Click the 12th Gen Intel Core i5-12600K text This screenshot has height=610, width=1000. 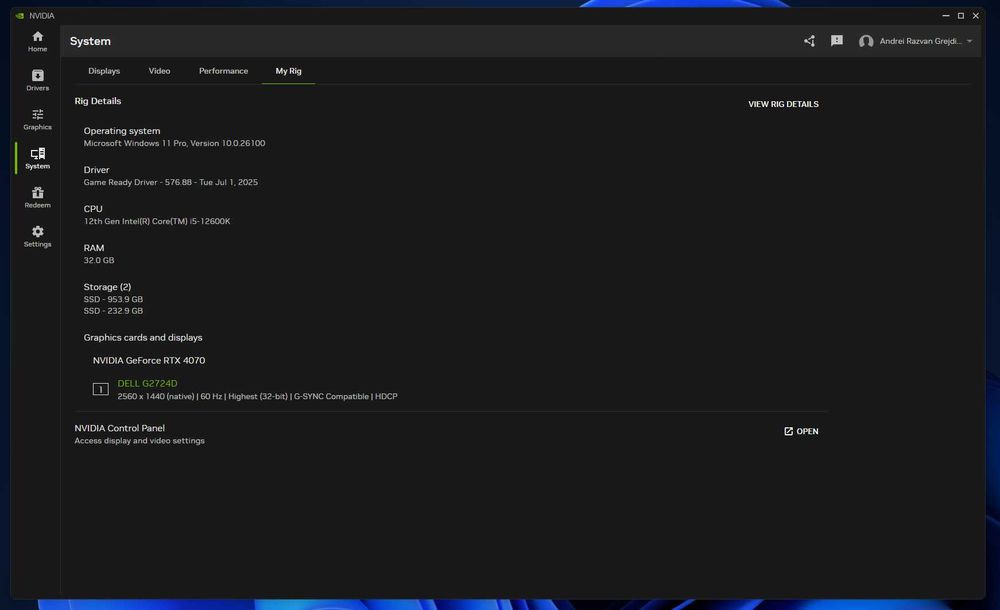pos(157,221)
